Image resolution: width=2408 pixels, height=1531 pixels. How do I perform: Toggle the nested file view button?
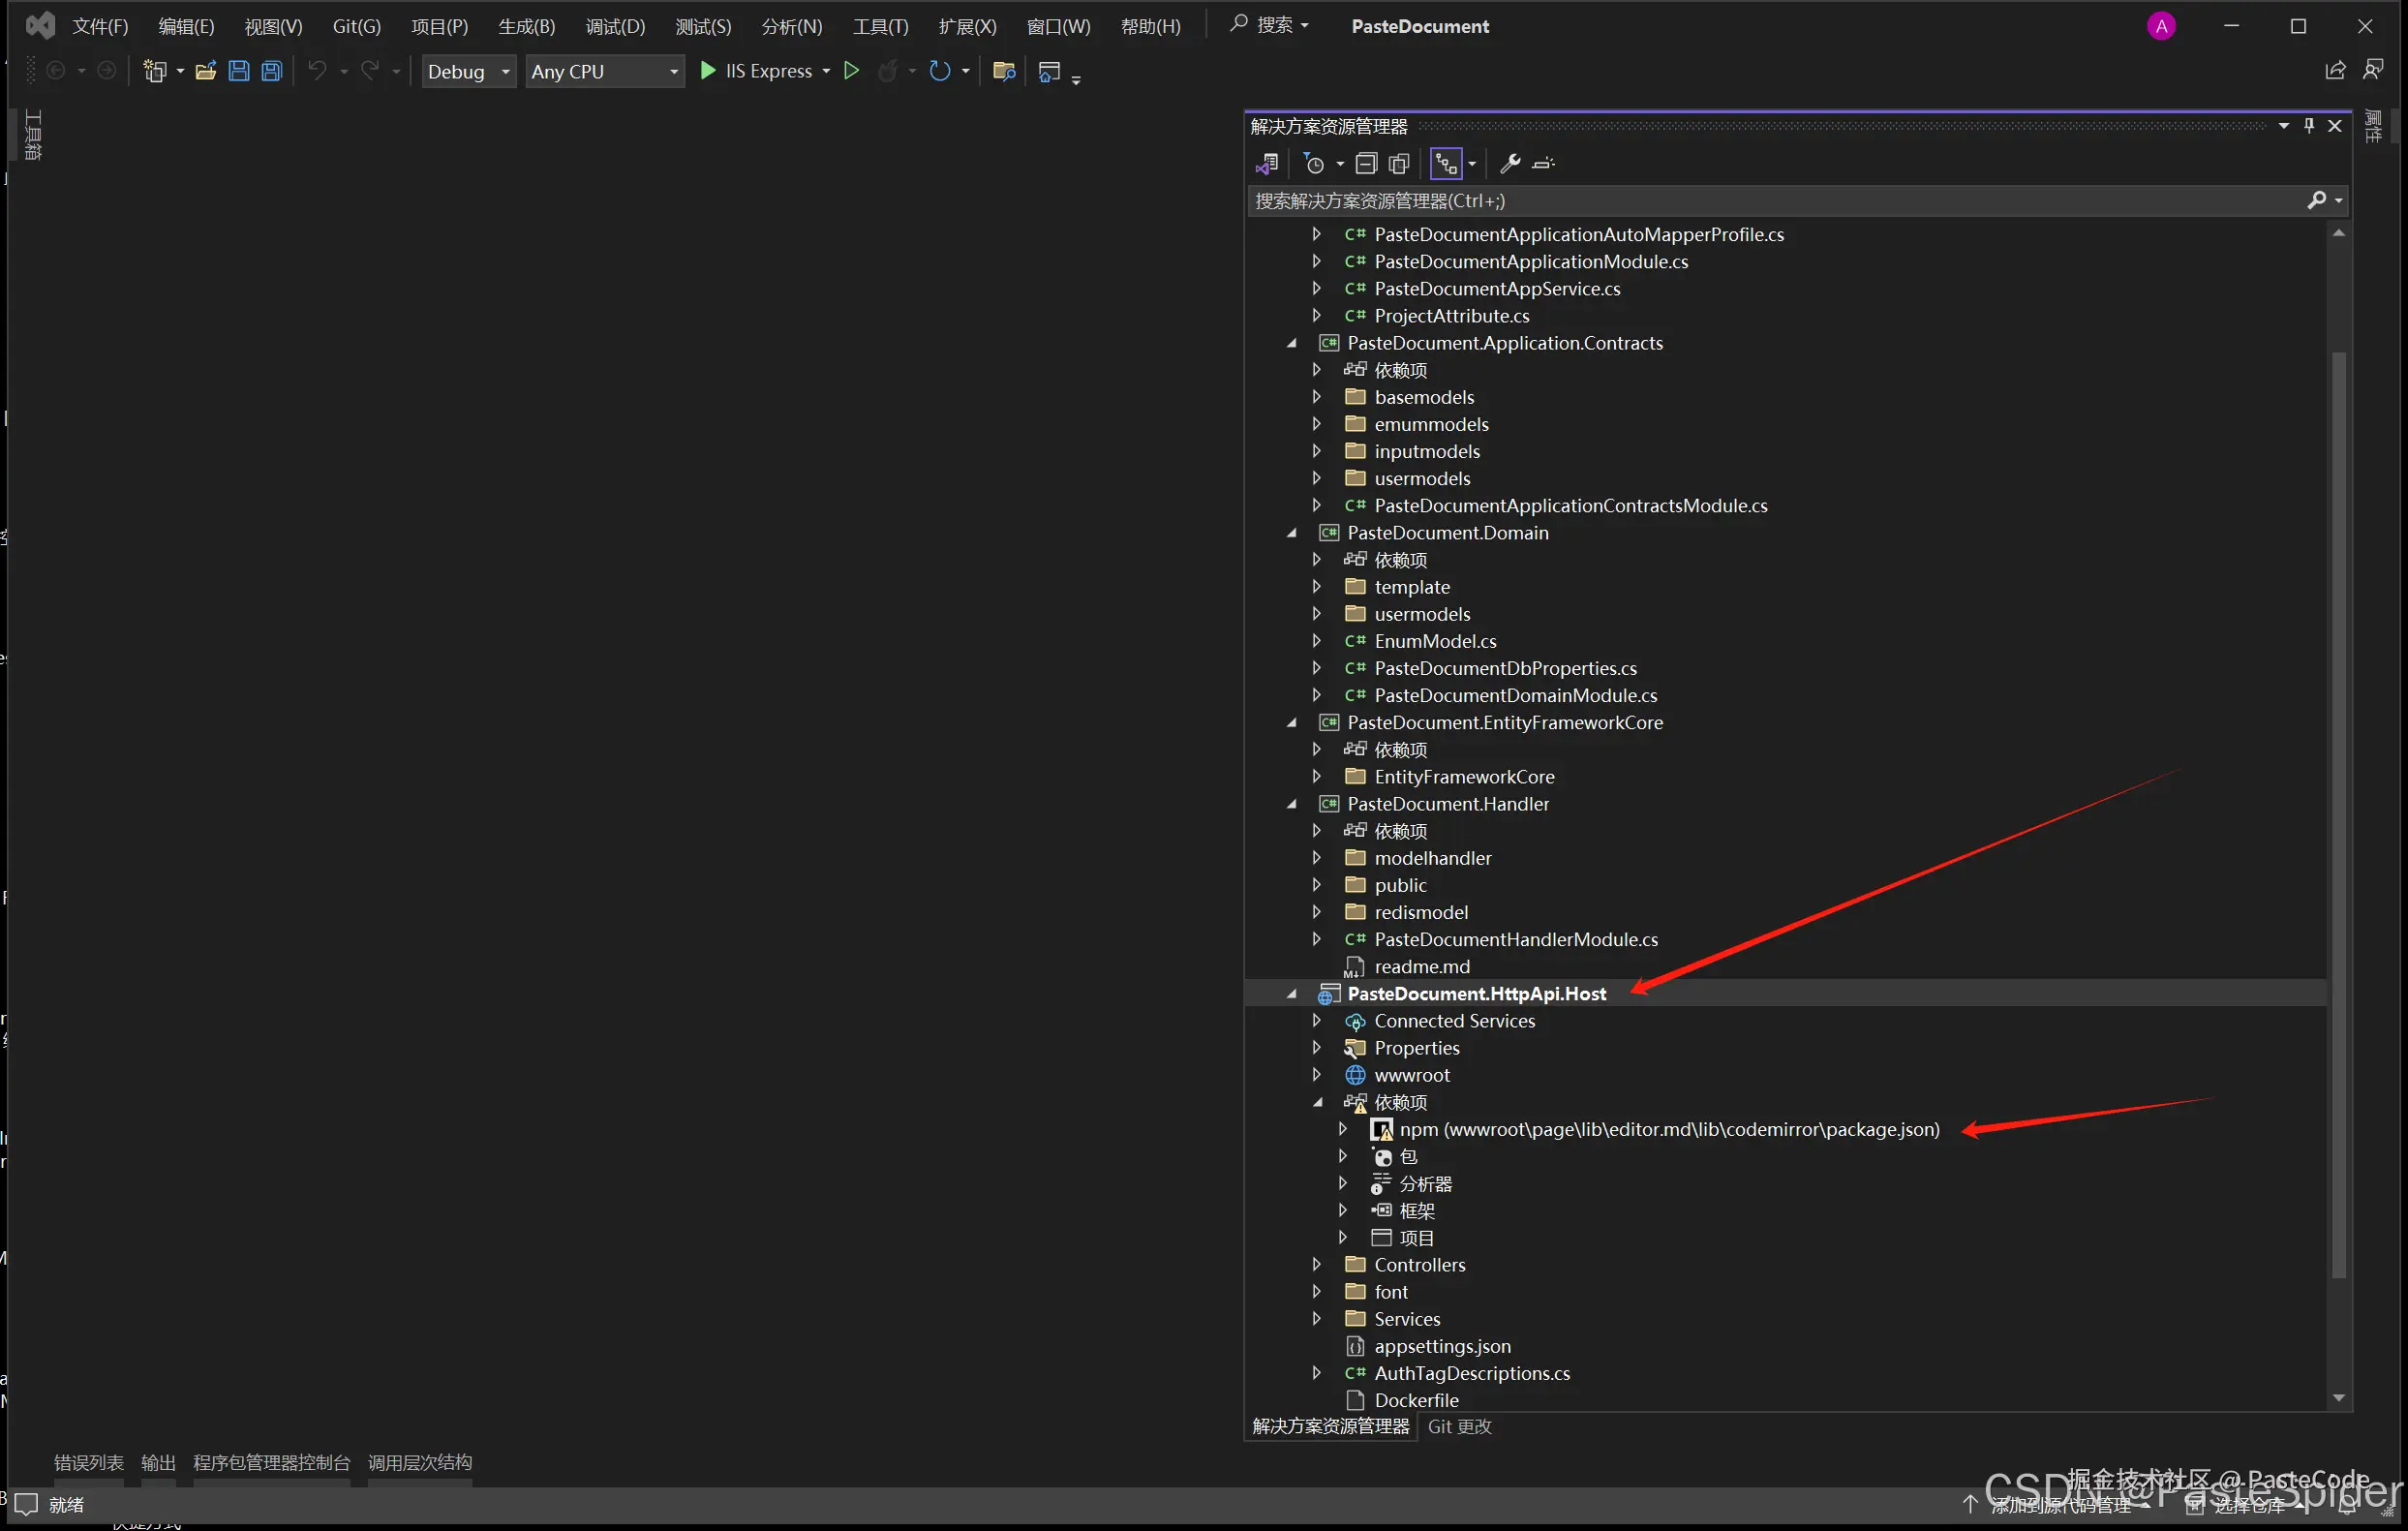click(x=1446, y=164)
